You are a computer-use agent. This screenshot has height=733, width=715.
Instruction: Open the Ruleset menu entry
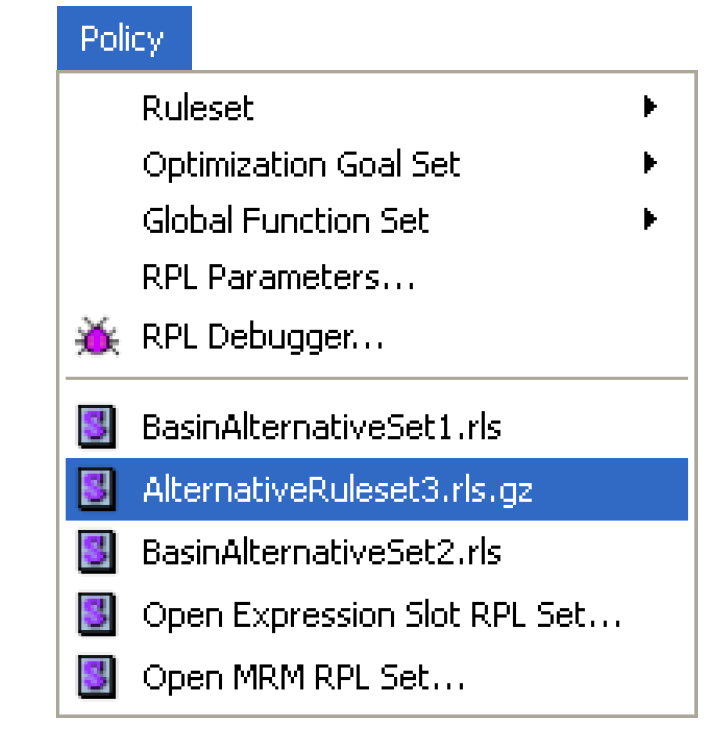(x=198, y=108)
